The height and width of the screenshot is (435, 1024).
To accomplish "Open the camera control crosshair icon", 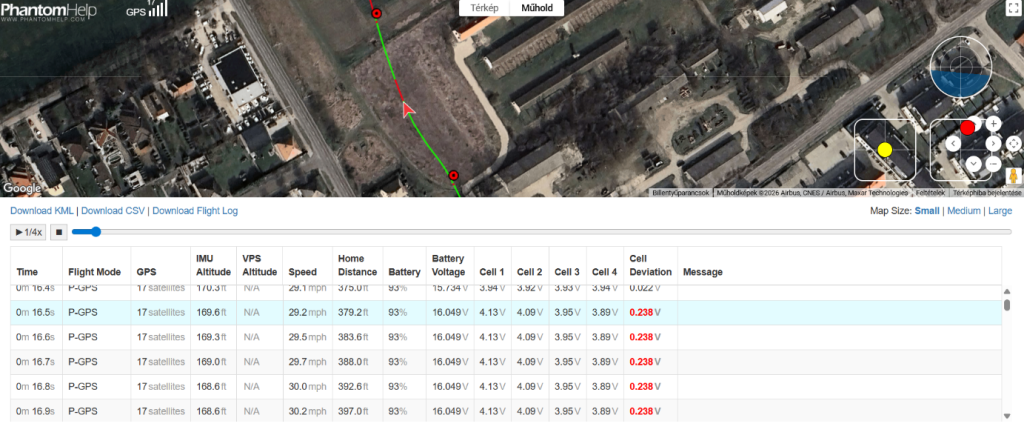I will [x=1014, y=144].
